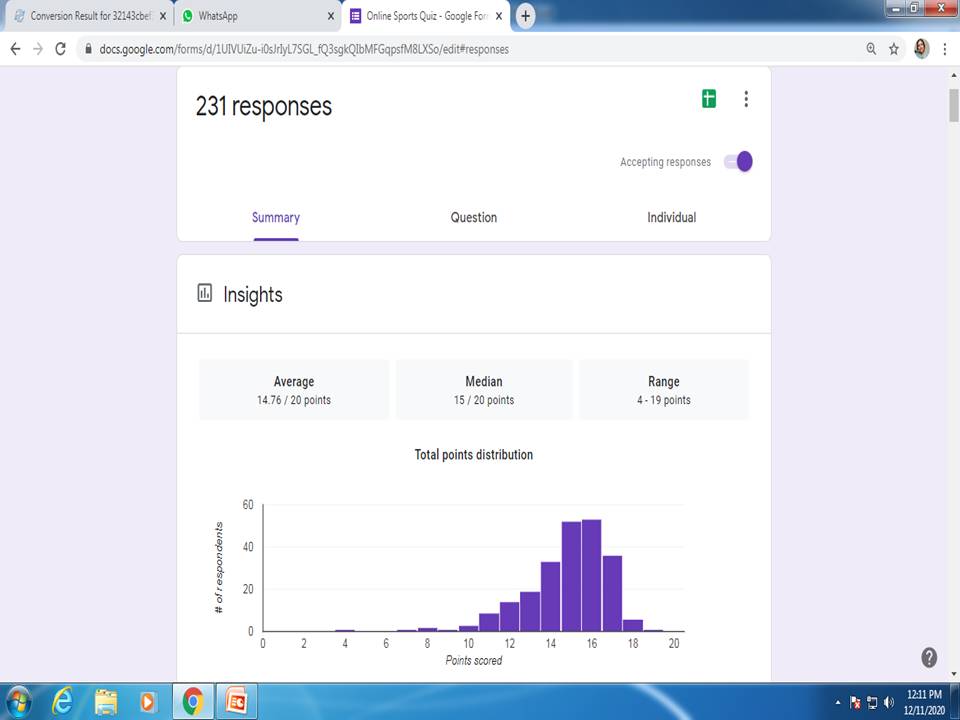Screen dimensions: 960x720
Task: Switch to the WhatsApp browser tab
Action: (x=255, y=16)
